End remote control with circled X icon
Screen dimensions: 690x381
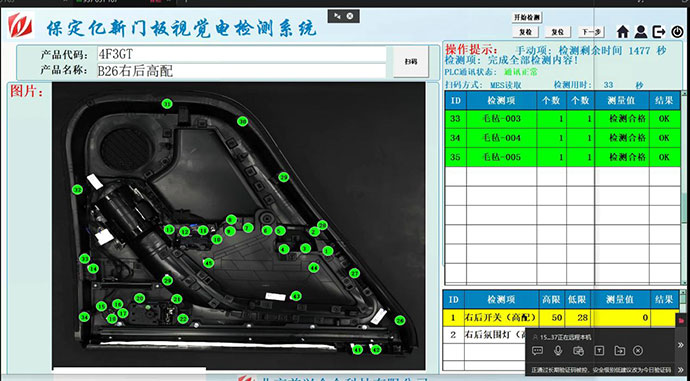pyautogui.click(x=638, y=351)
